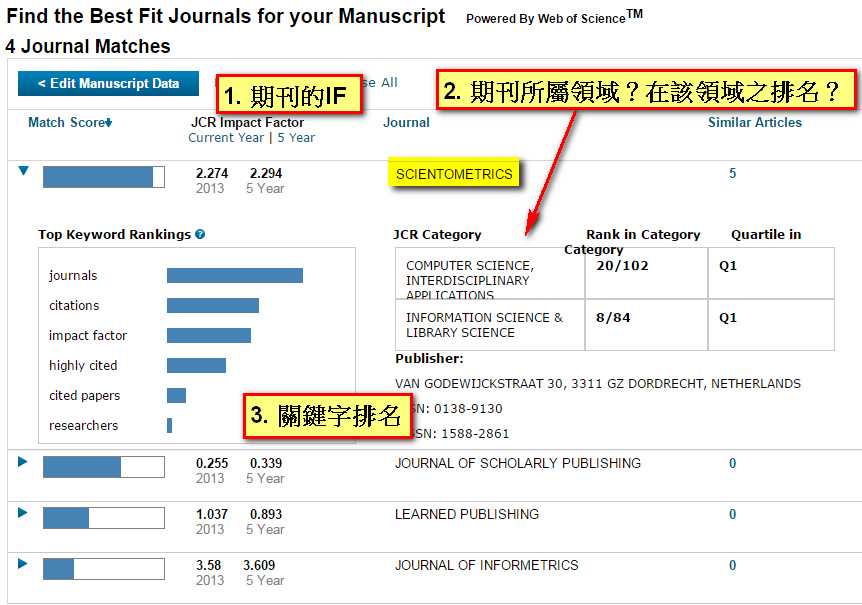This screenshot has width=862, height=605.
Task: Sort results by Match Score
Action: (x=70, y=123)
